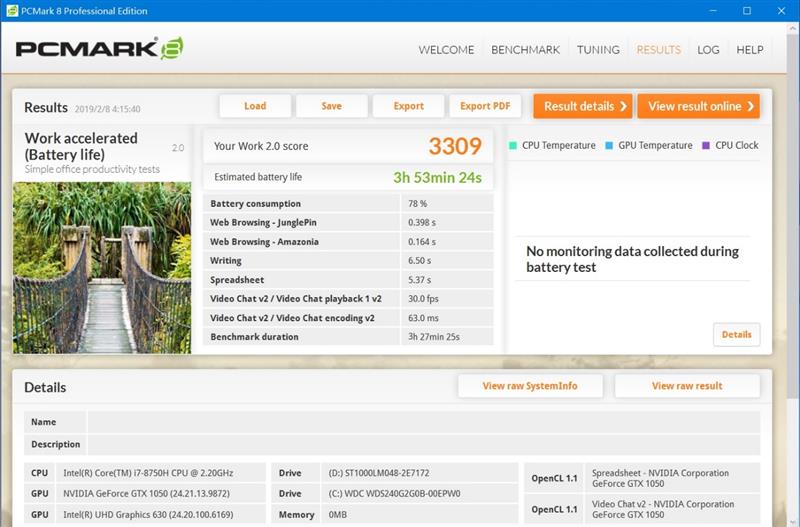Select the RESULTS tab
Screen dimensions: 800x527
pos(658,50)
